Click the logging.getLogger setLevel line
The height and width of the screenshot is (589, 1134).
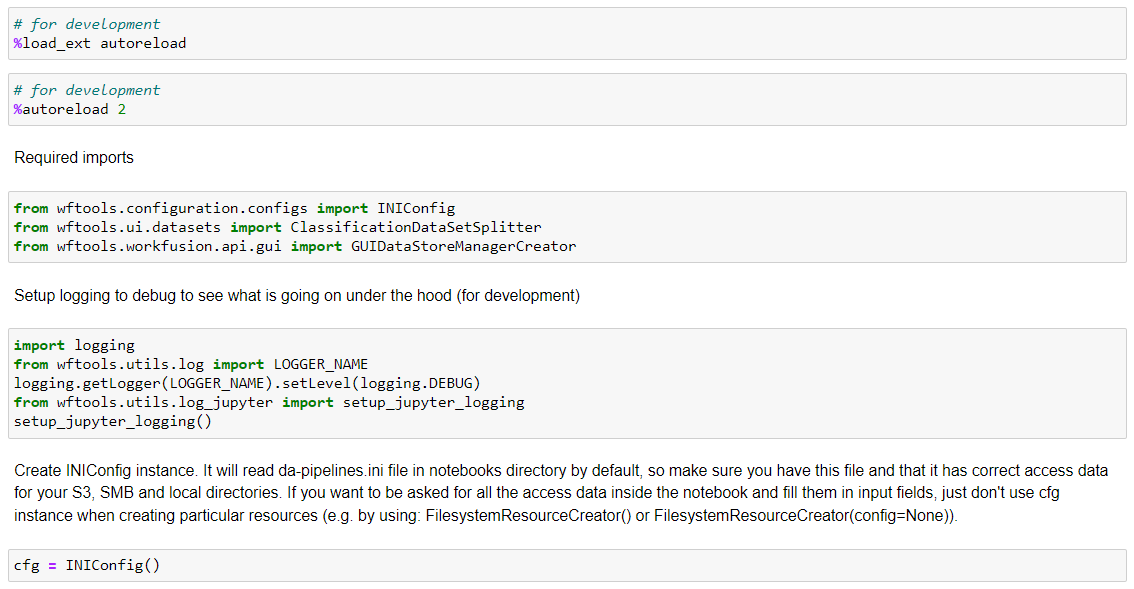[247, 383]
